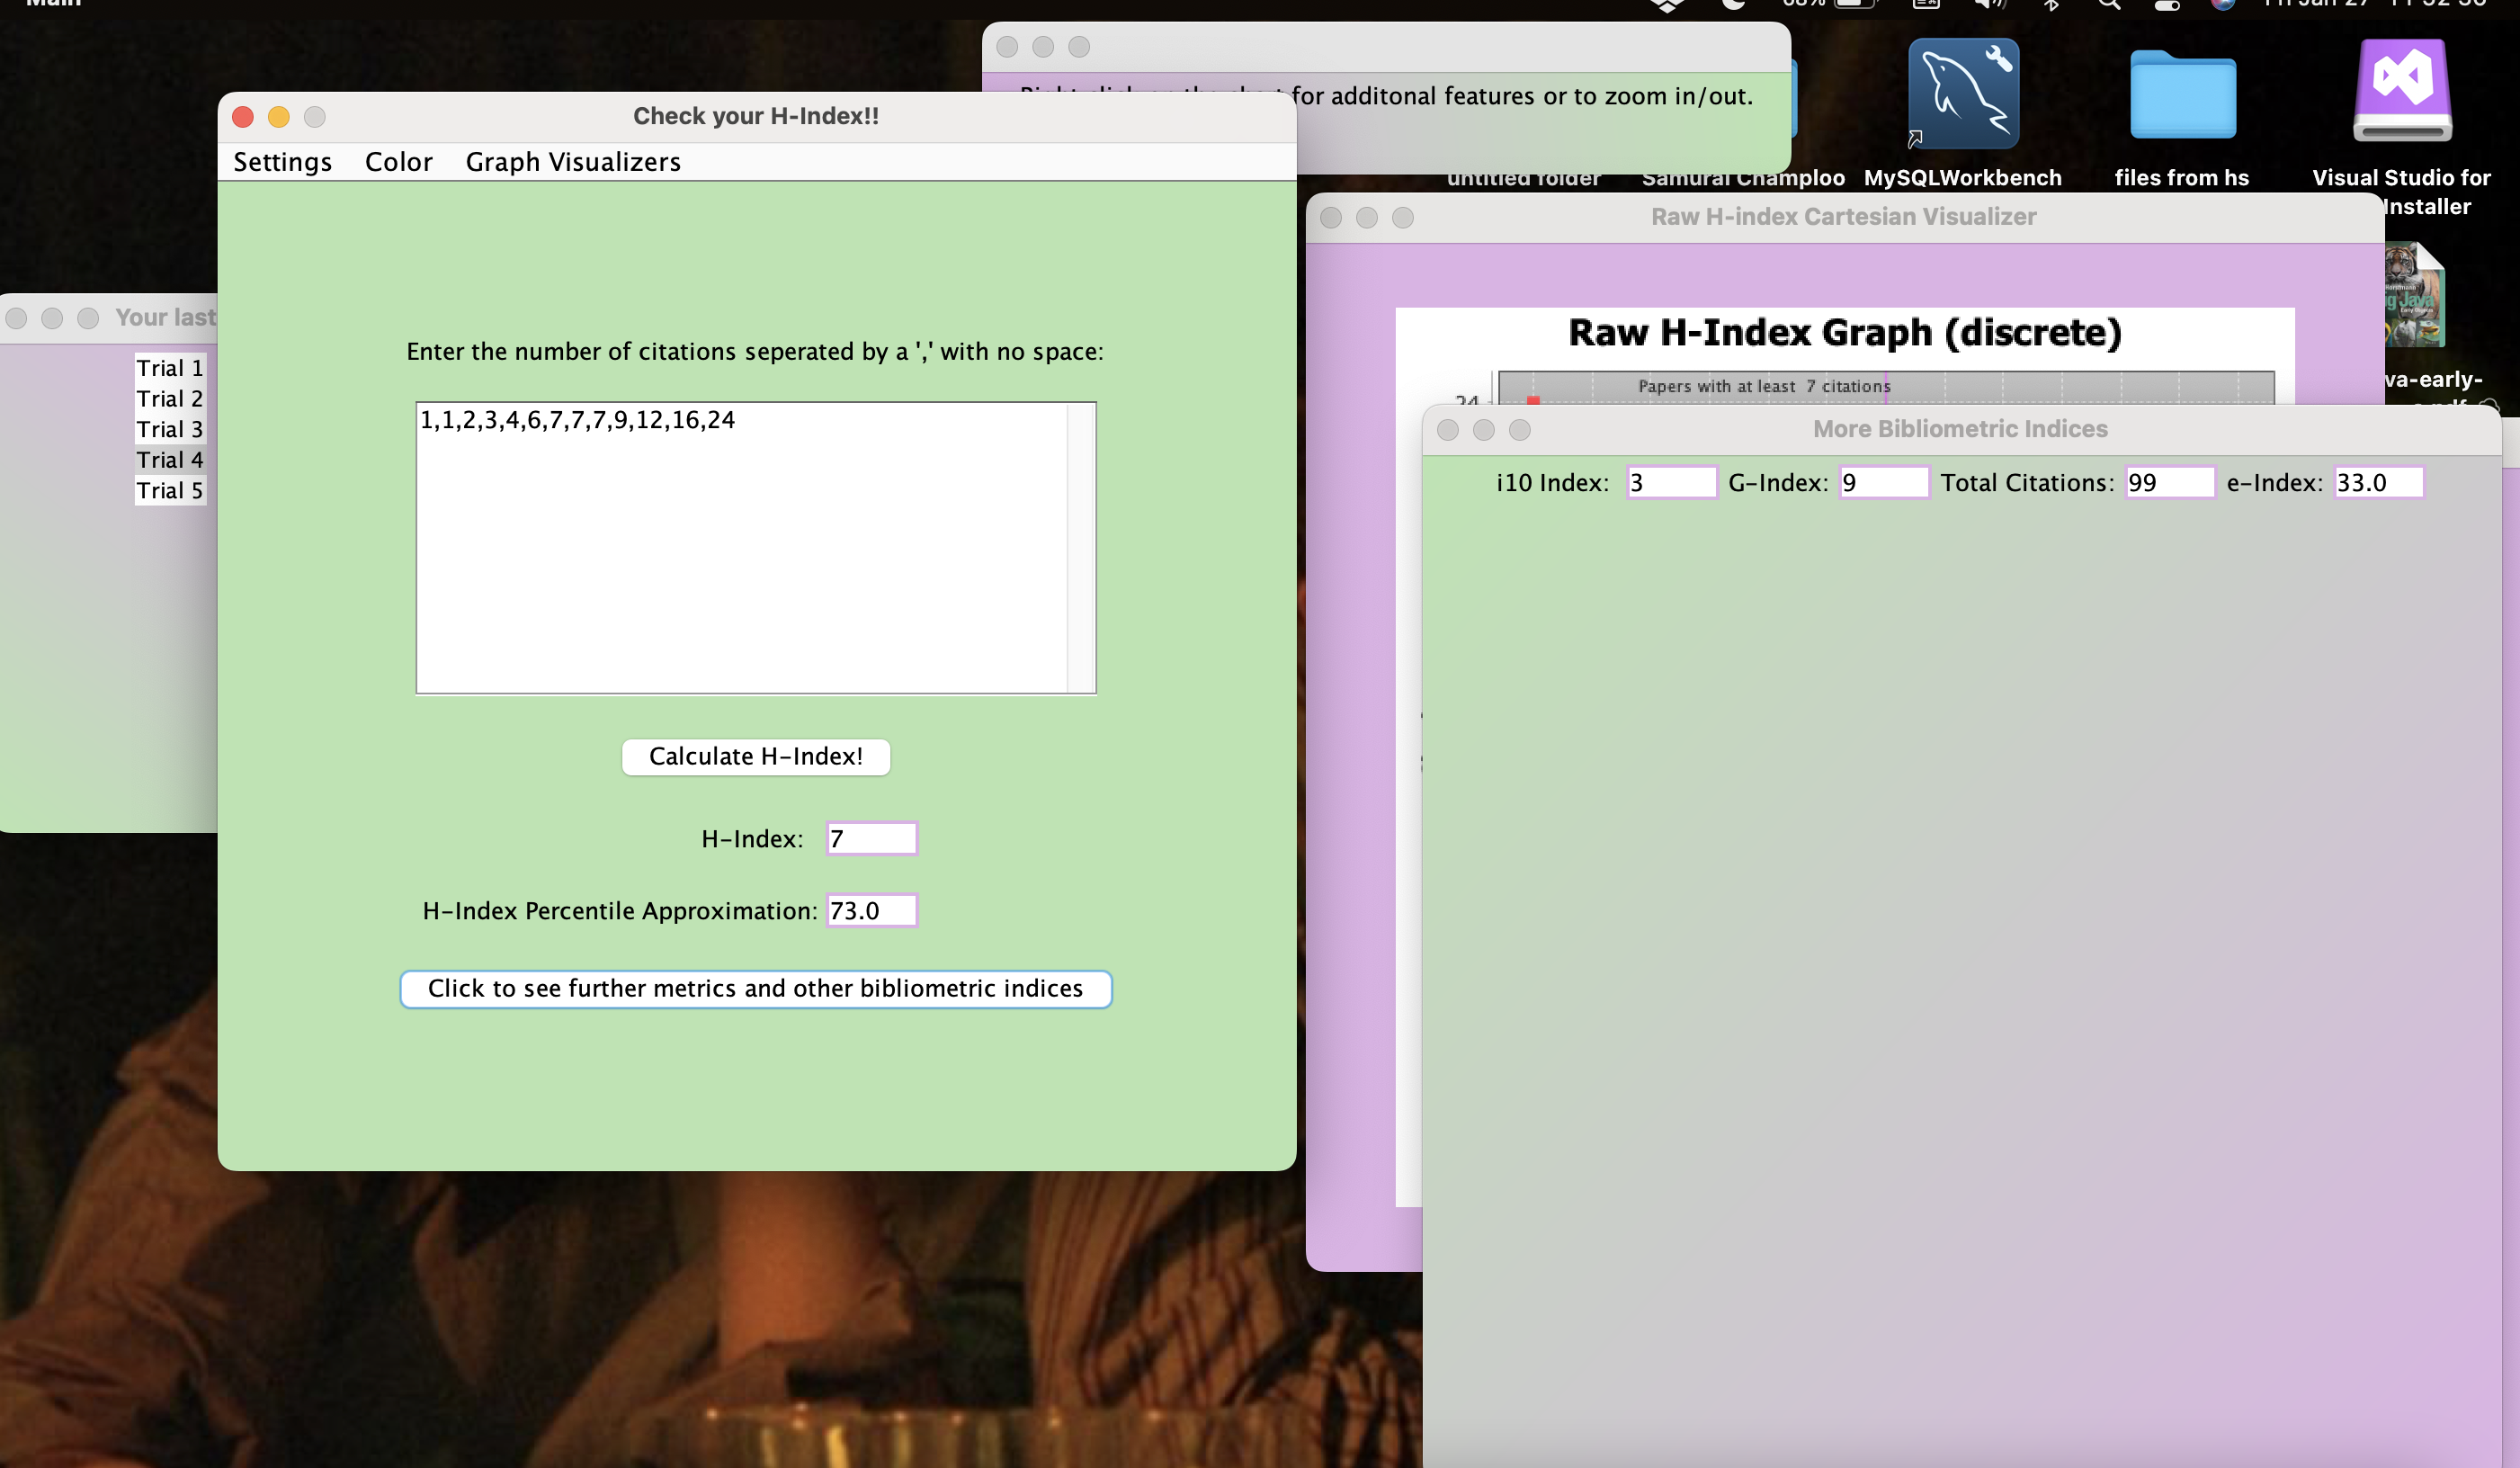Open the 'files from hs' folder
This screenshot has width=2520, height=1468.
pyautogui.click(x=2182, y=95)
